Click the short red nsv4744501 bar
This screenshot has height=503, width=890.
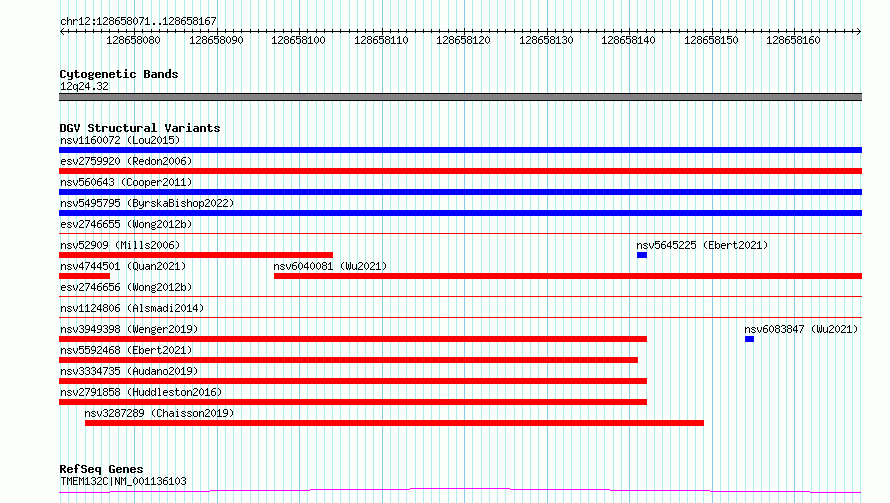85,276
